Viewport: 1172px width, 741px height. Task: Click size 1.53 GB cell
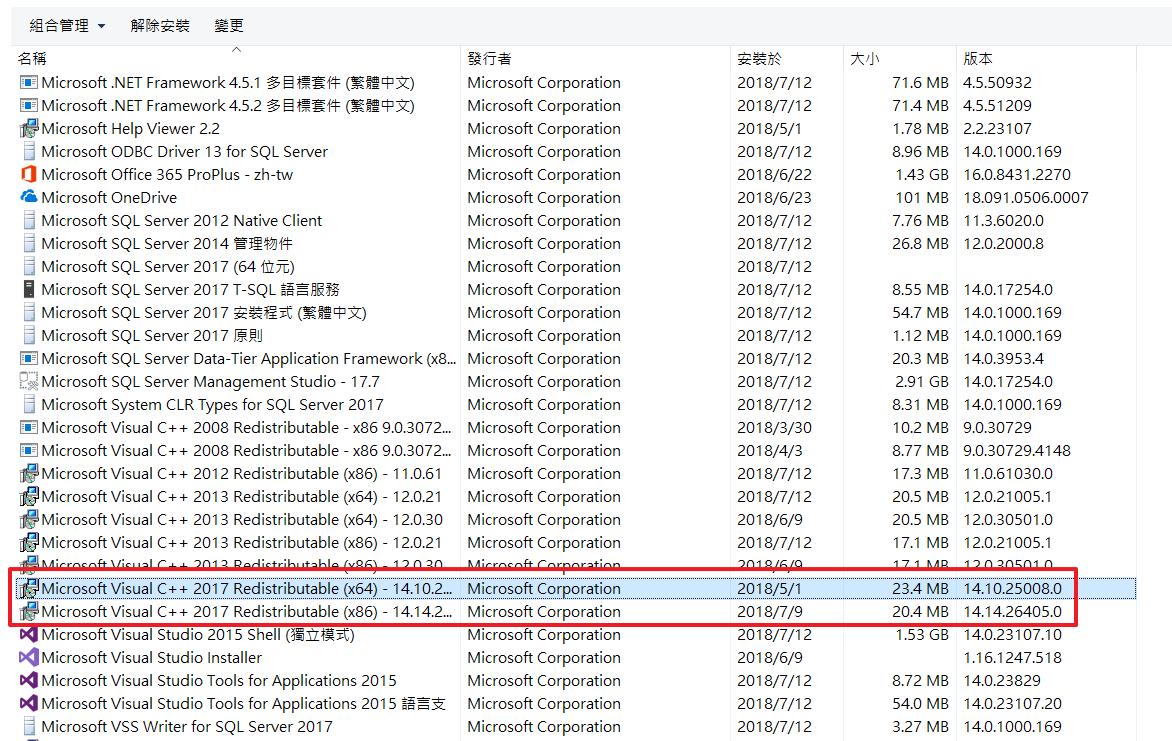tap(922, 635)
